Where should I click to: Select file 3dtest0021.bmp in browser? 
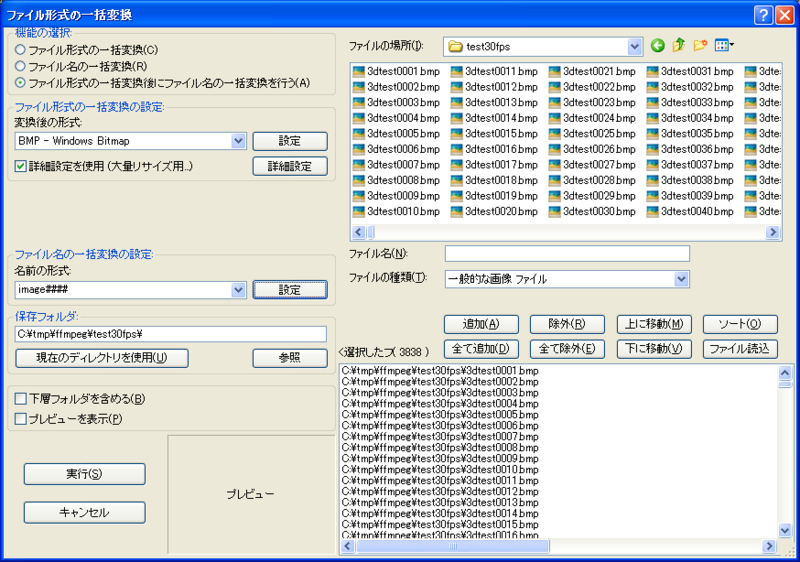pos(592,71)
